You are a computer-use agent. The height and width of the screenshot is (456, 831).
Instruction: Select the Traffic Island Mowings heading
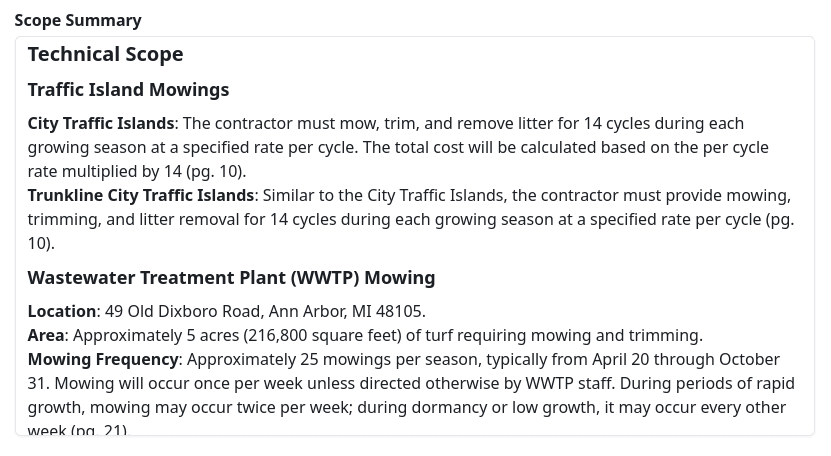click(128, 90)
